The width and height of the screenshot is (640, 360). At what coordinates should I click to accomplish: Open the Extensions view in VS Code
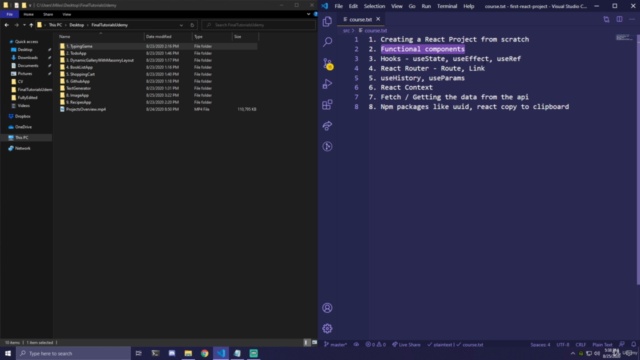(327, 105)
